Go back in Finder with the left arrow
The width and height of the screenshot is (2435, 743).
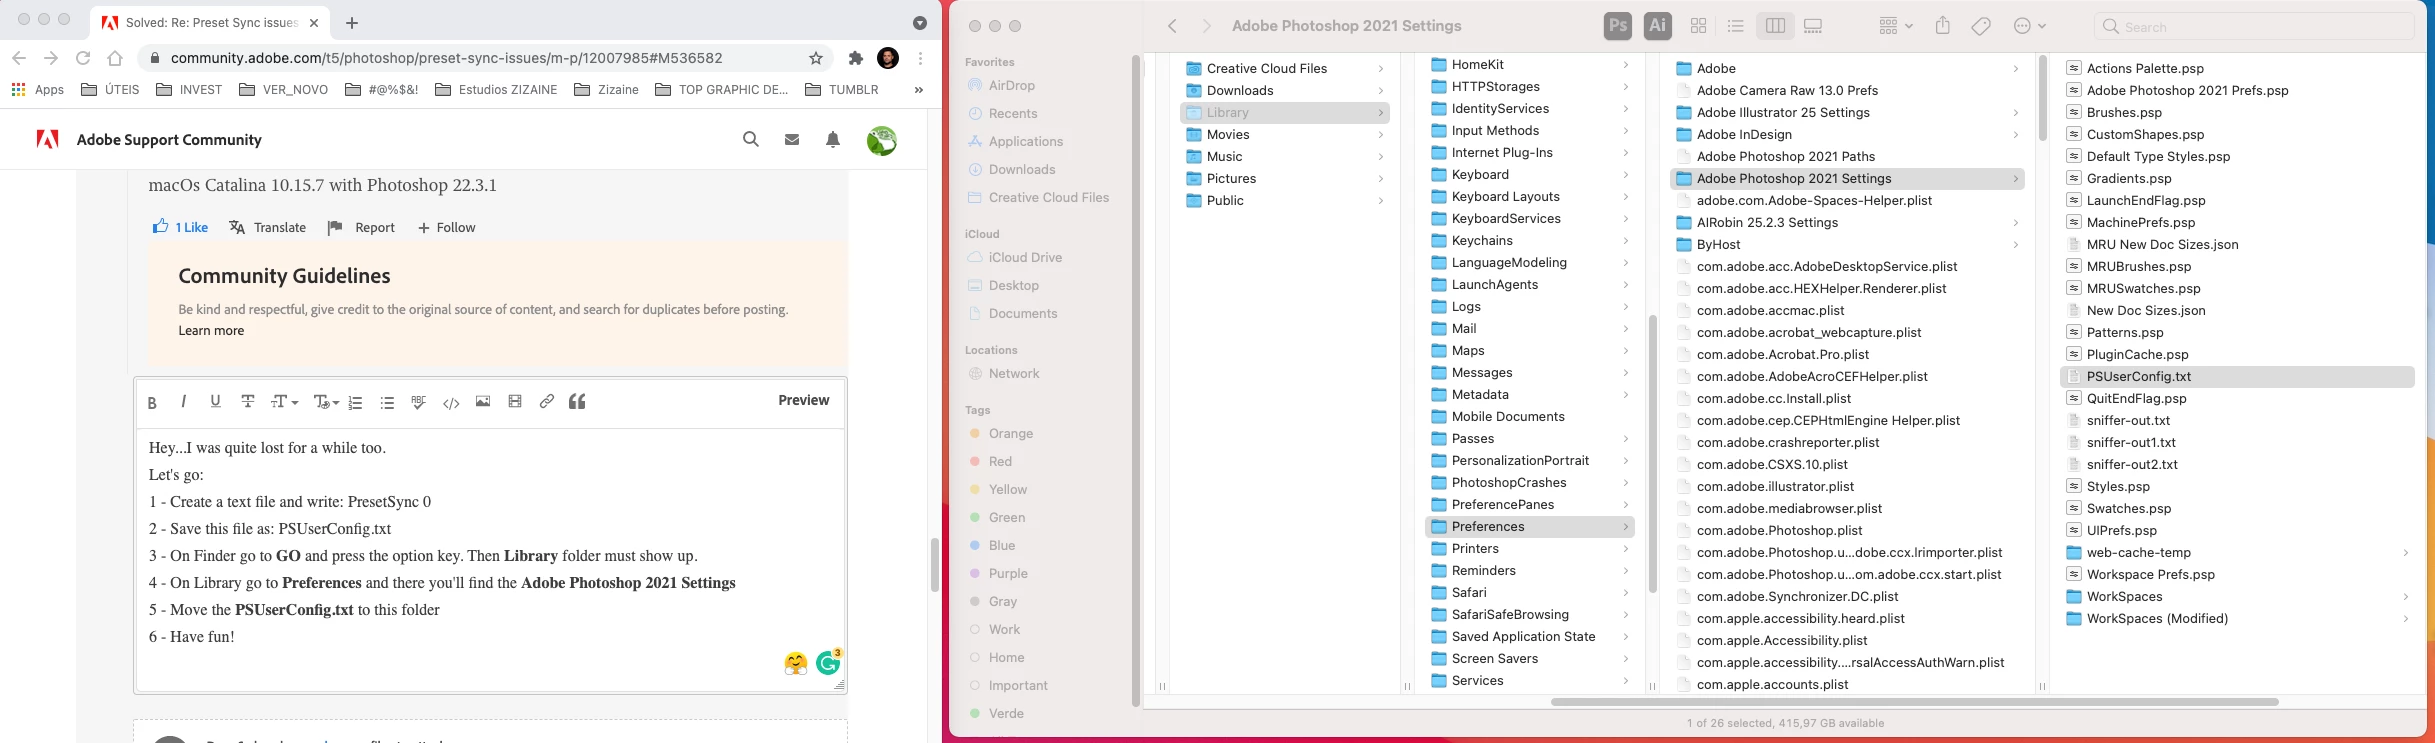1173,26
